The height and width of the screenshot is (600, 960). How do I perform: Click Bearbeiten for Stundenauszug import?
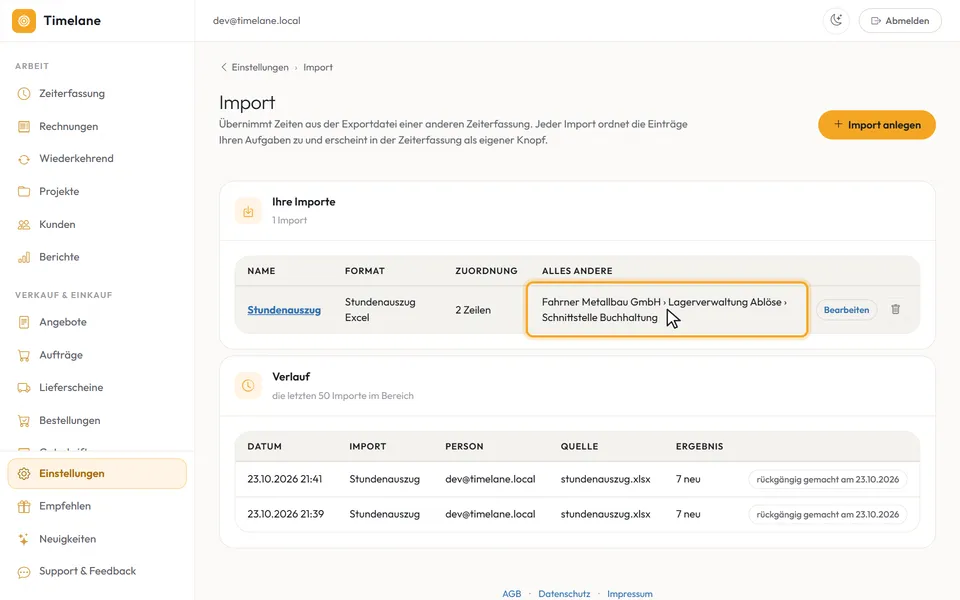tap(846, 310)
